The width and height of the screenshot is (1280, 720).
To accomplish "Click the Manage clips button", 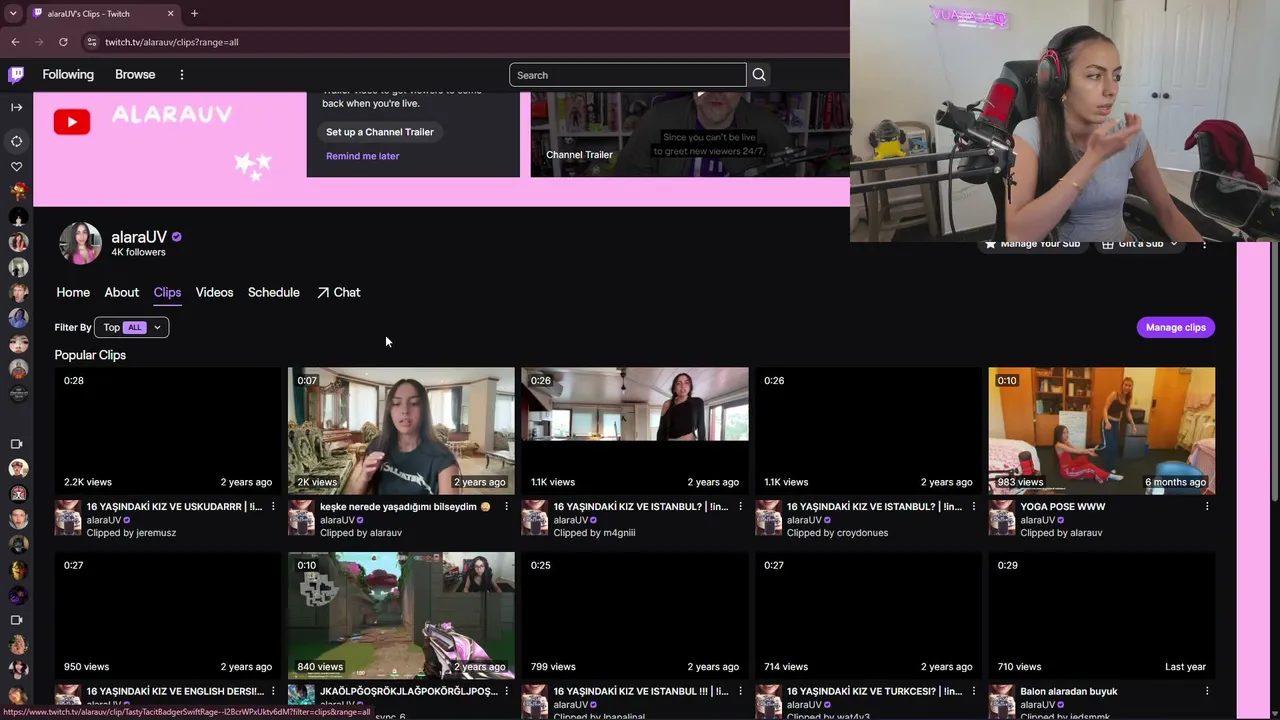I will click(x=1176, y=327).
